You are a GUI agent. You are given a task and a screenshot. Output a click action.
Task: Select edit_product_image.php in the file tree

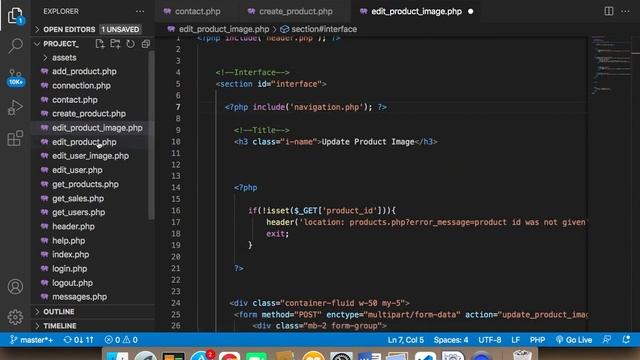pyautogui.click(x=97, y=128)
